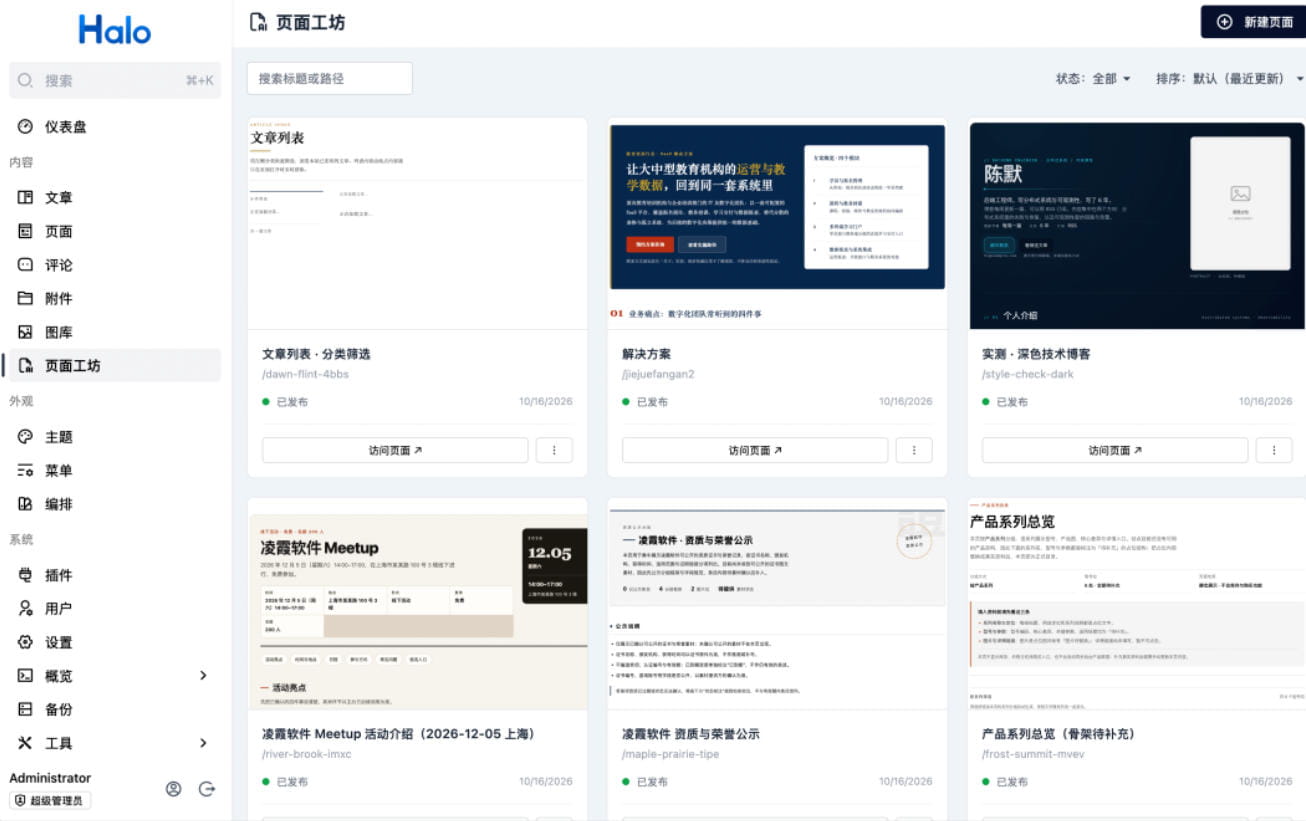1306x821 pixels.
Task: Click the 新建页面 button
Action: 1254,22
